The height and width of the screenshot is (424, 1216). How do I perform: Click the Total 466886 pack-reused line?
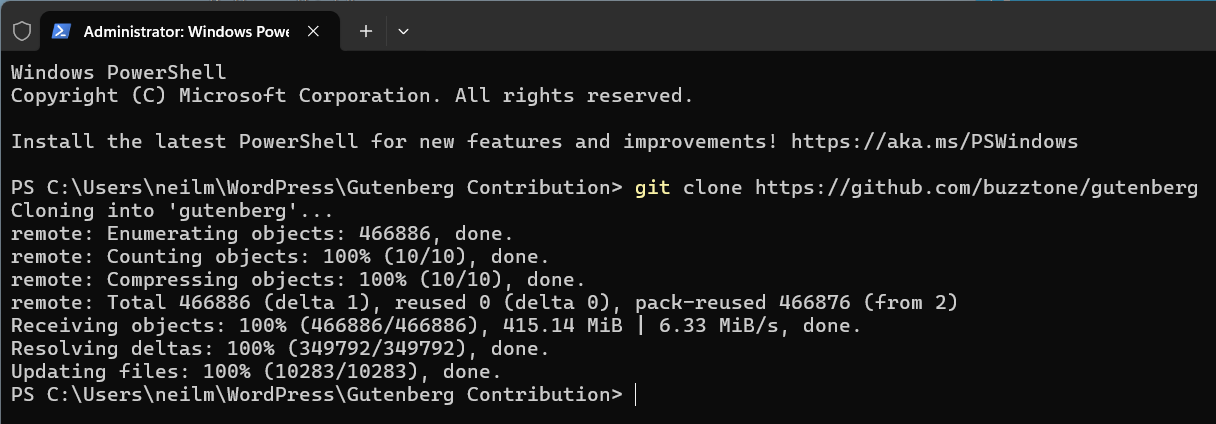tap(484, 302)
